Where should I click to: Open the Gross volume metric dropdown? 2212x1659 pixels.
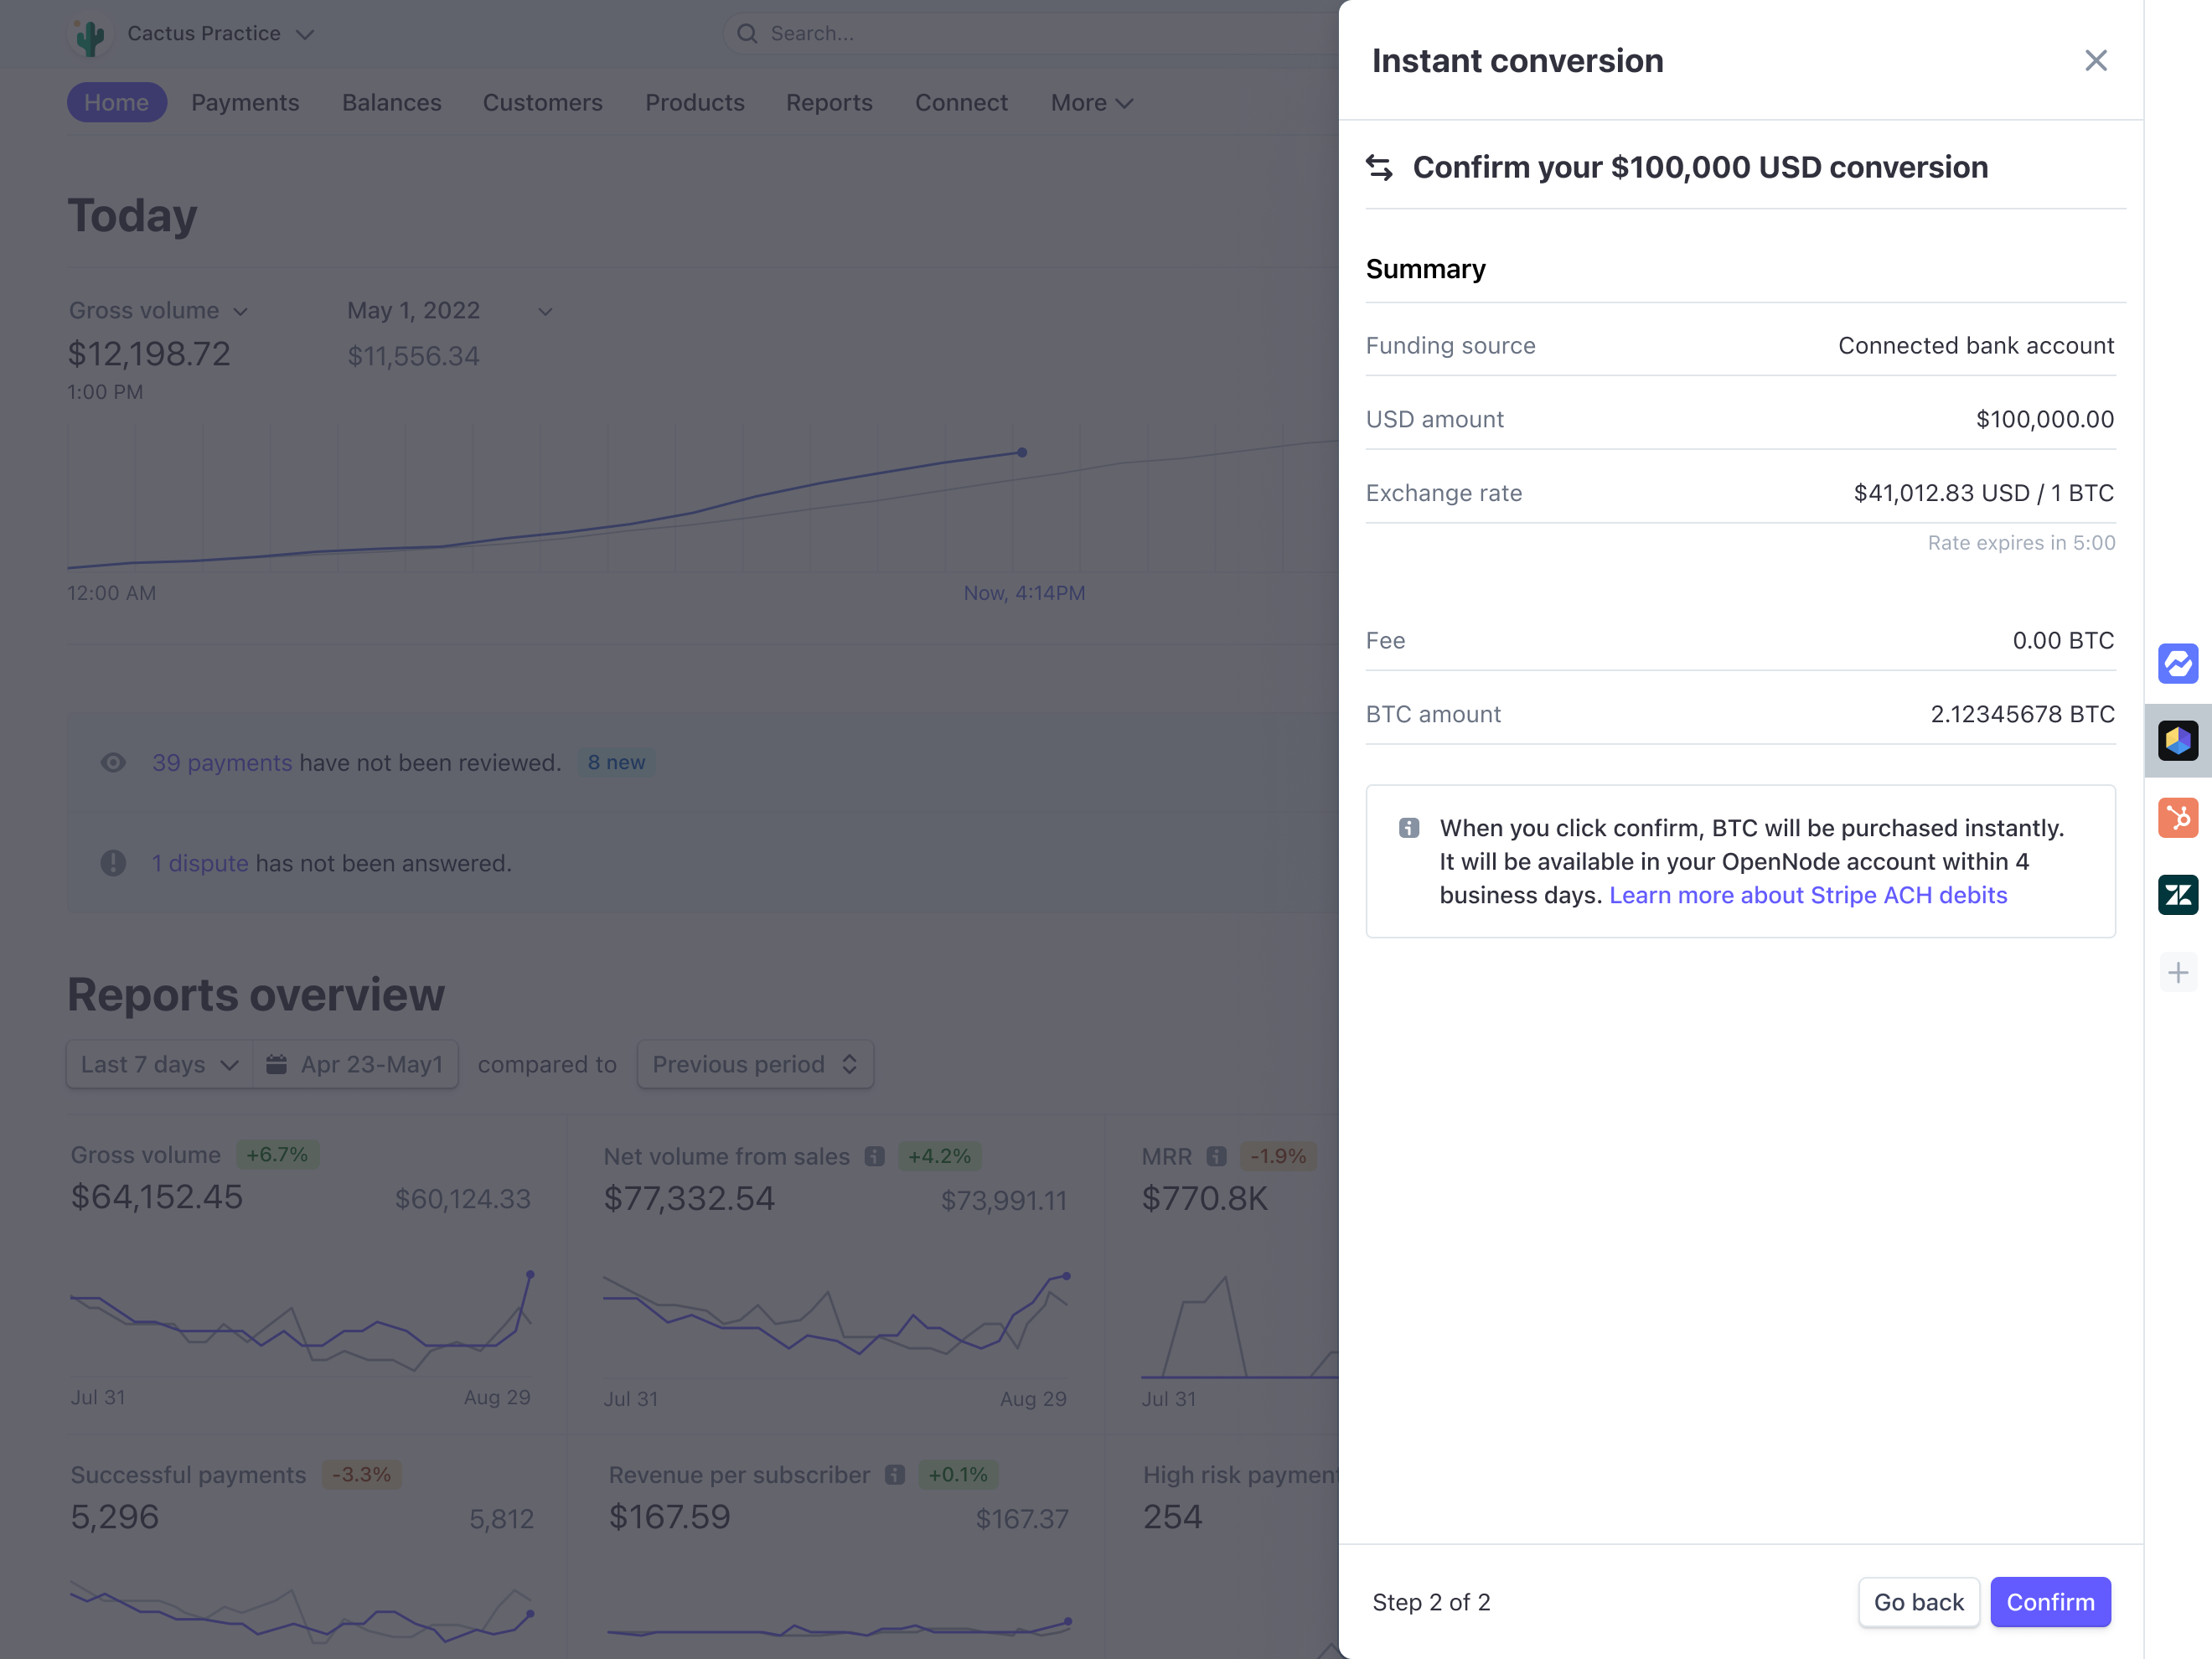tap(158, 311)
